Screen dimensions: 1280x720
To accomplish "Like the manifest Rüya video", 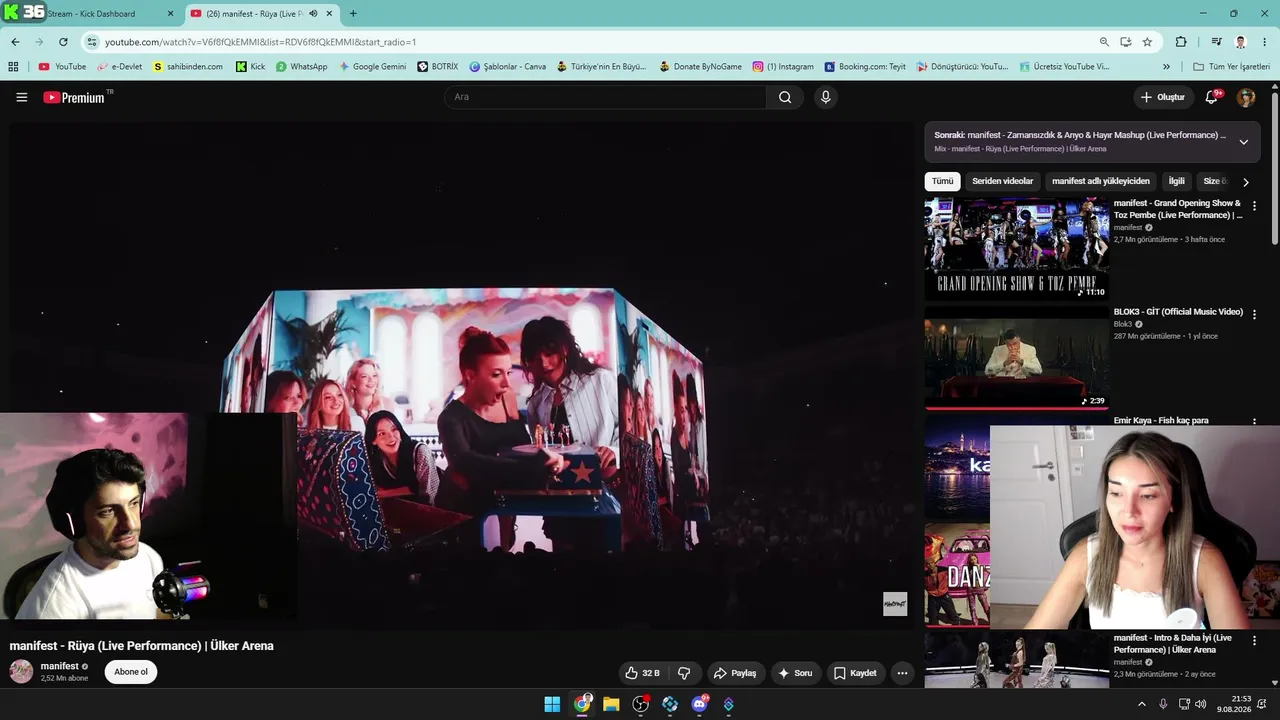I will [x=642, y=673].
